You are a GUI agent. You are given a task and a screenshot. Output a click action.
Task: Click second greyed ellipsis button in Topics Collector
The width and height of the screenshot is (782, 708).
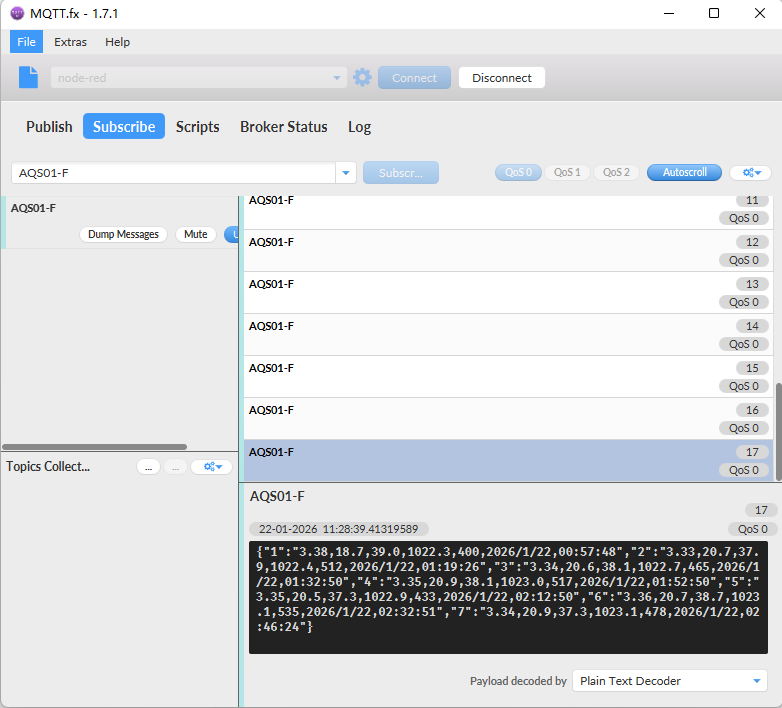(176, 467)
